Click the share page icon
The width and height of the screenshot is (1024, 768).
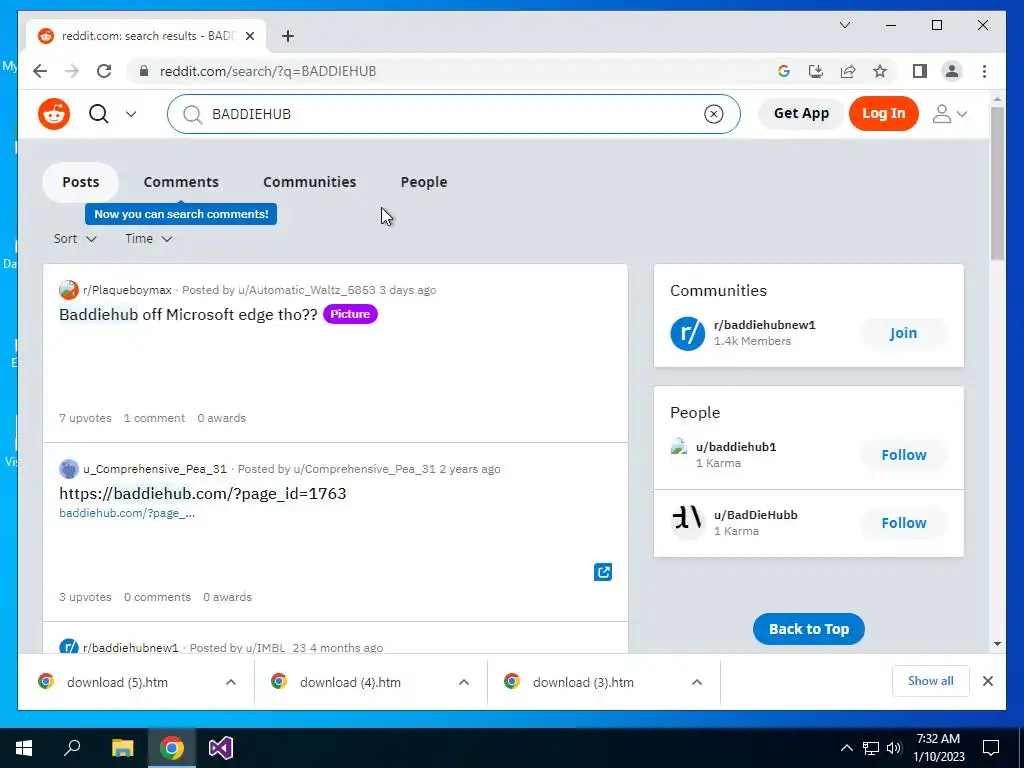(848, 71)
